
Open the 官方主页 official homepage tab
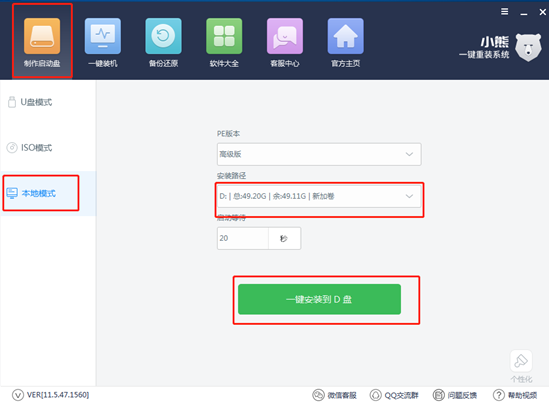click(346, 43)
